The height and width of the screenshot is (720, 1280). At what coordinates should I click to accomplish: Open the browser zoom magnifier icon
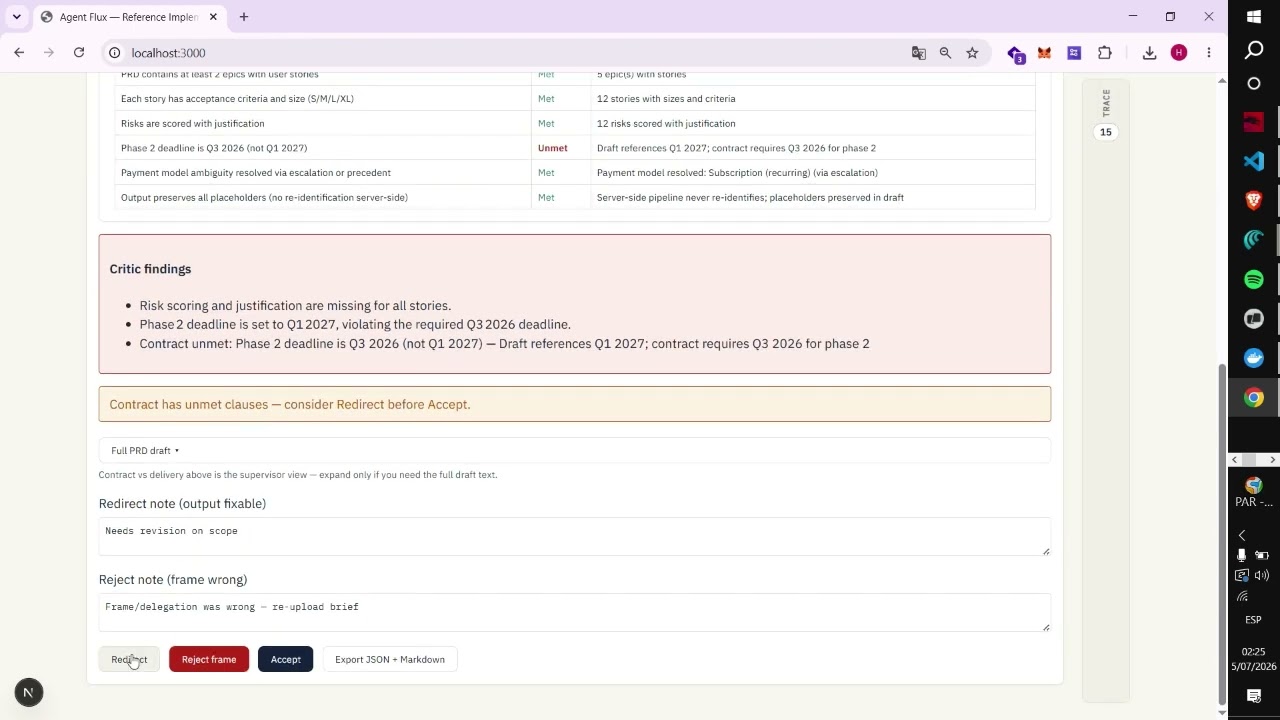point(945,53)
